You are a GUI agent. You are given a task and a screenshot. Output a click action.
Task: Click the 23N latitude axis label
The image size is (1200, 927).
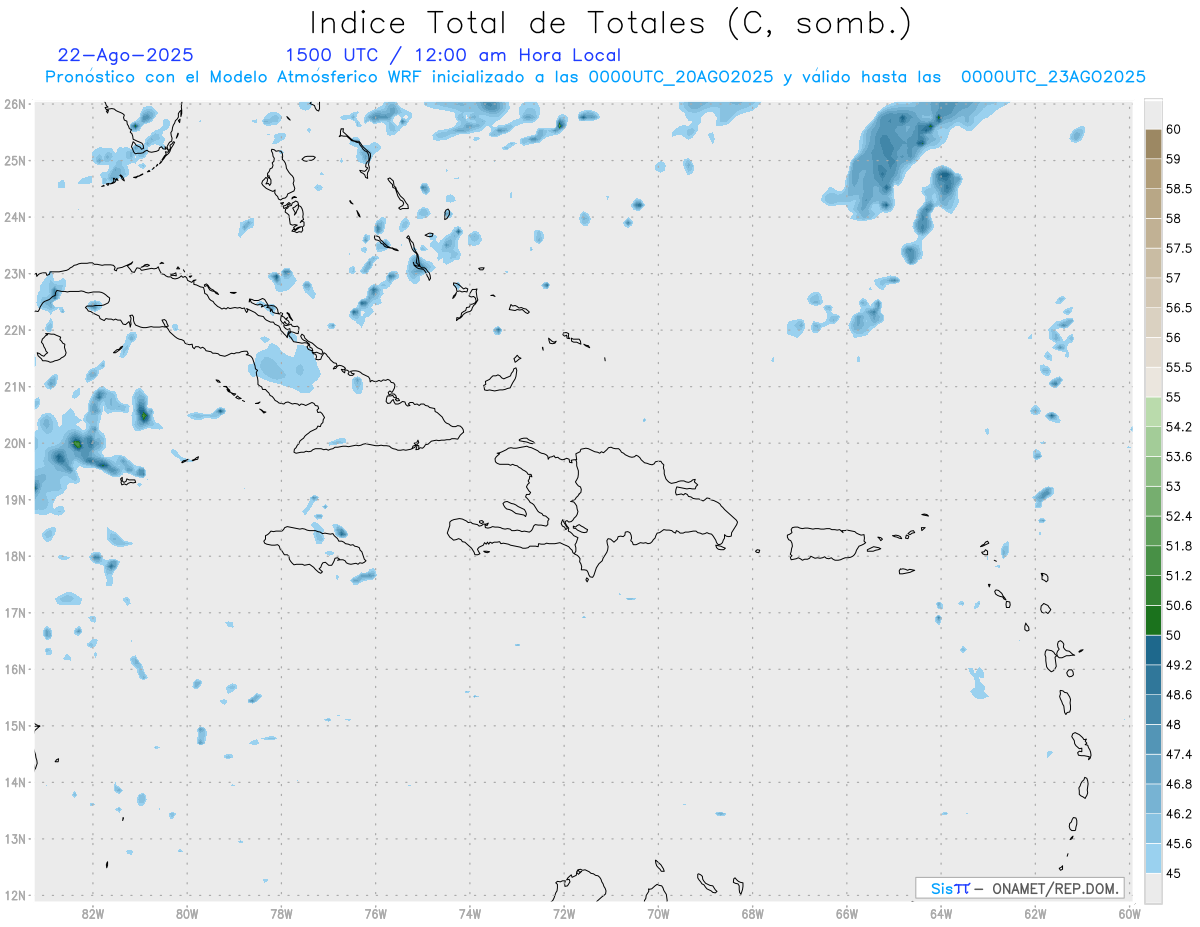[x=15, y=273]
